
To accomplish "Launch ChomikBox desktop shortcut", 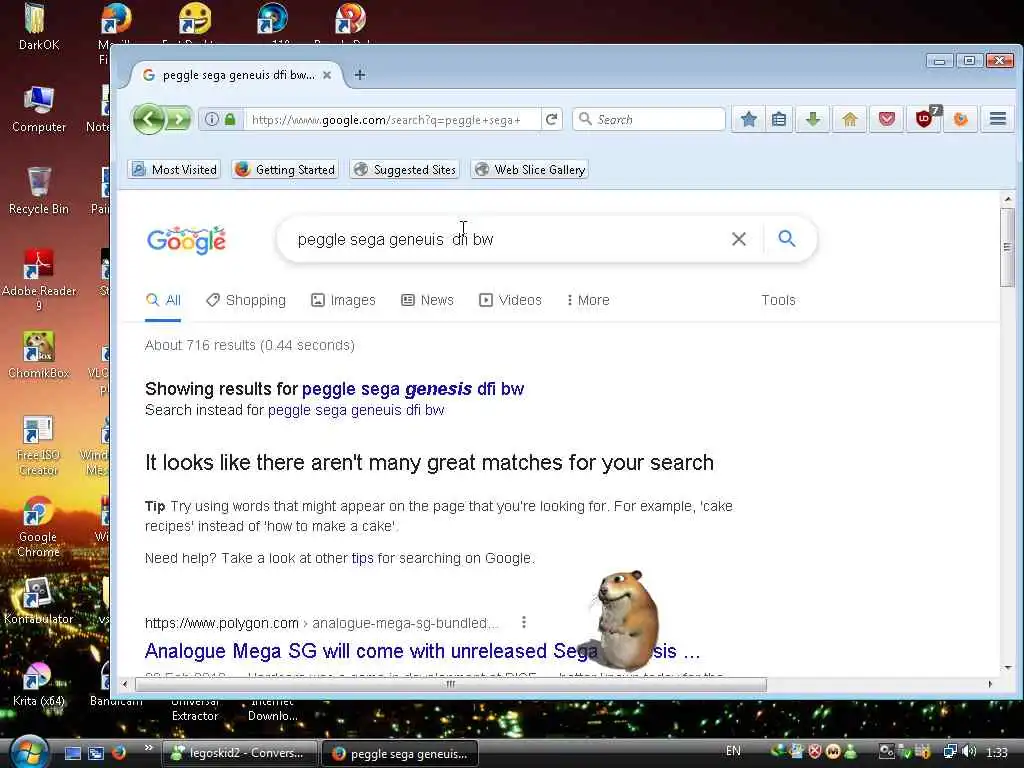I will click(x=39, y=355).
